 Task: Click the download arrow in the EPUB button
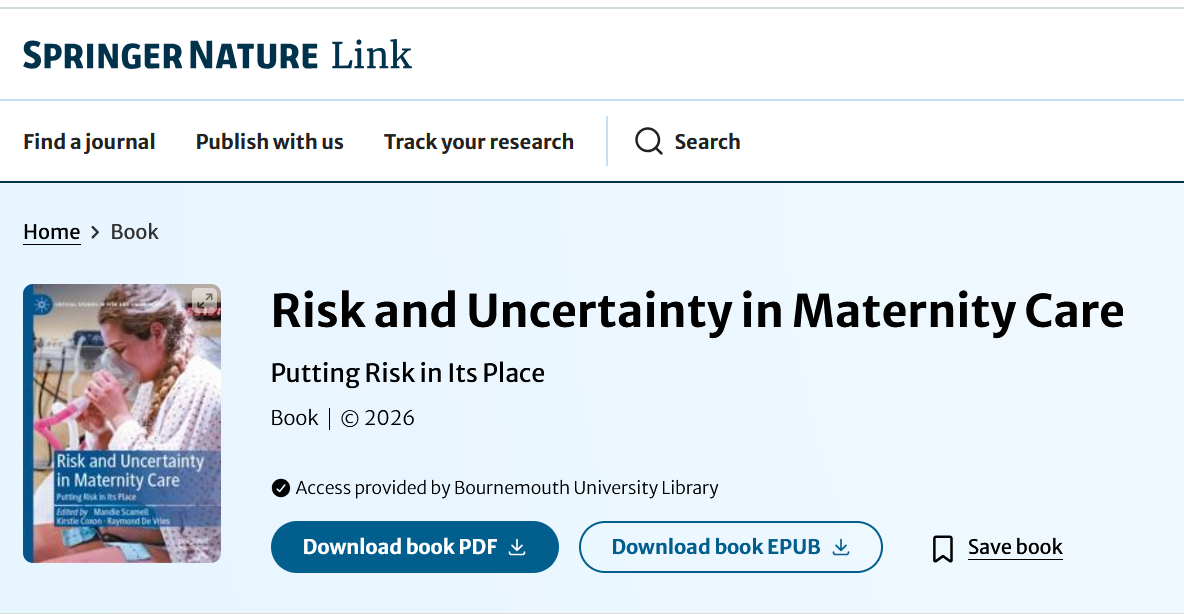pyautogui.click(x=841, y=548)
